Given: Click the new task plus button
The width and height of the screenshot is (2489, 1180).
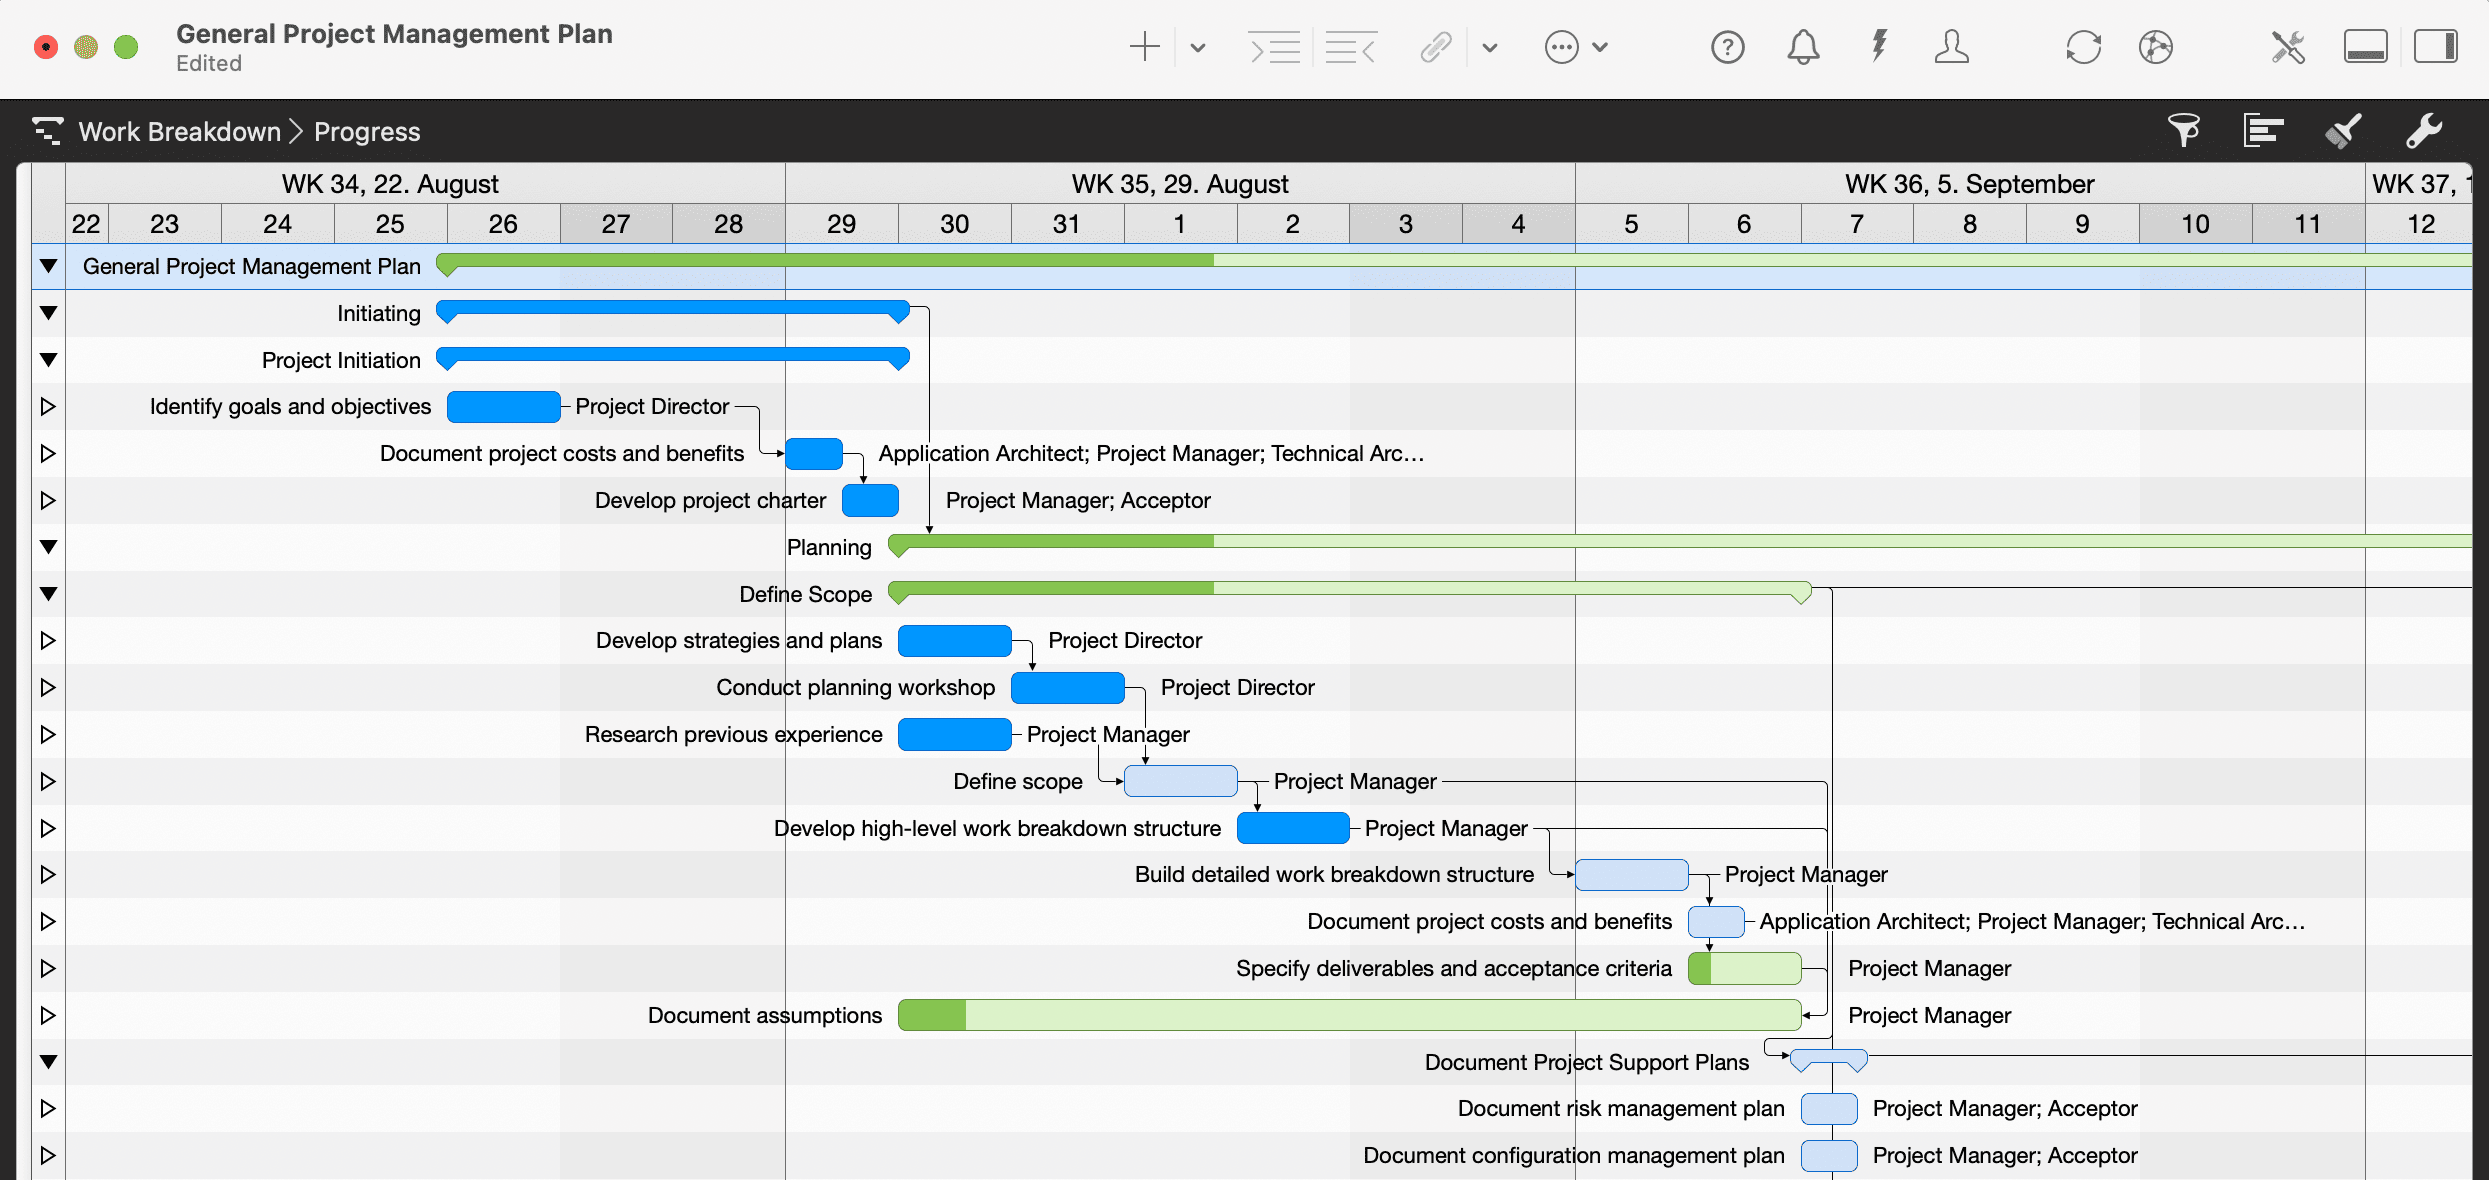Looking at the screenshot, I should click(x=1145, y=47).
